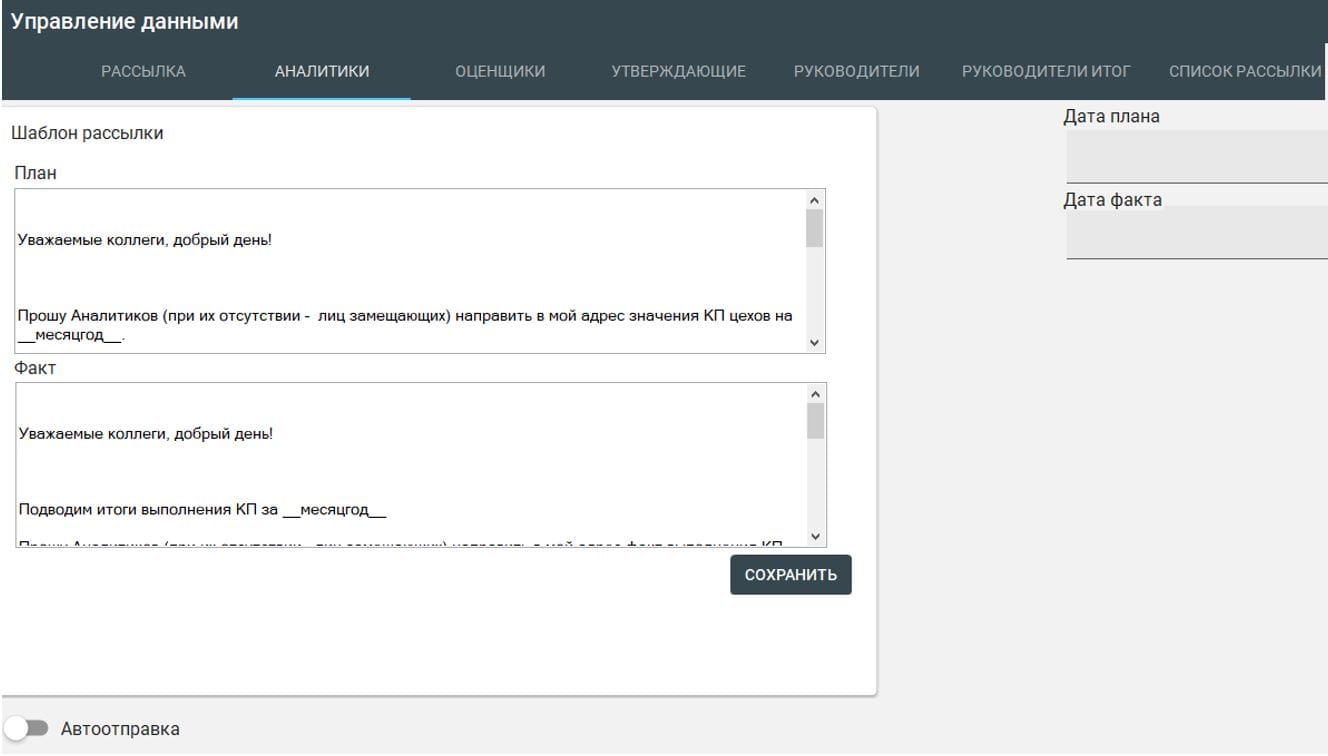The image size is (1328, 756).
Task: Click the Дата плана input field
Action: (1196, 157)
